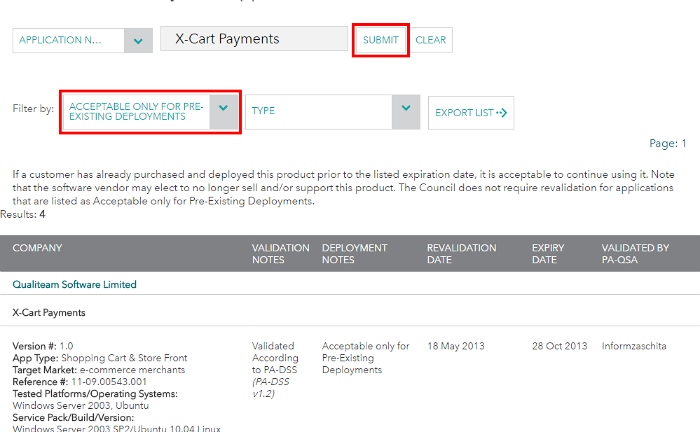Click the Expiry Date column header
This screenshot has height=432, width=700.
548,253
